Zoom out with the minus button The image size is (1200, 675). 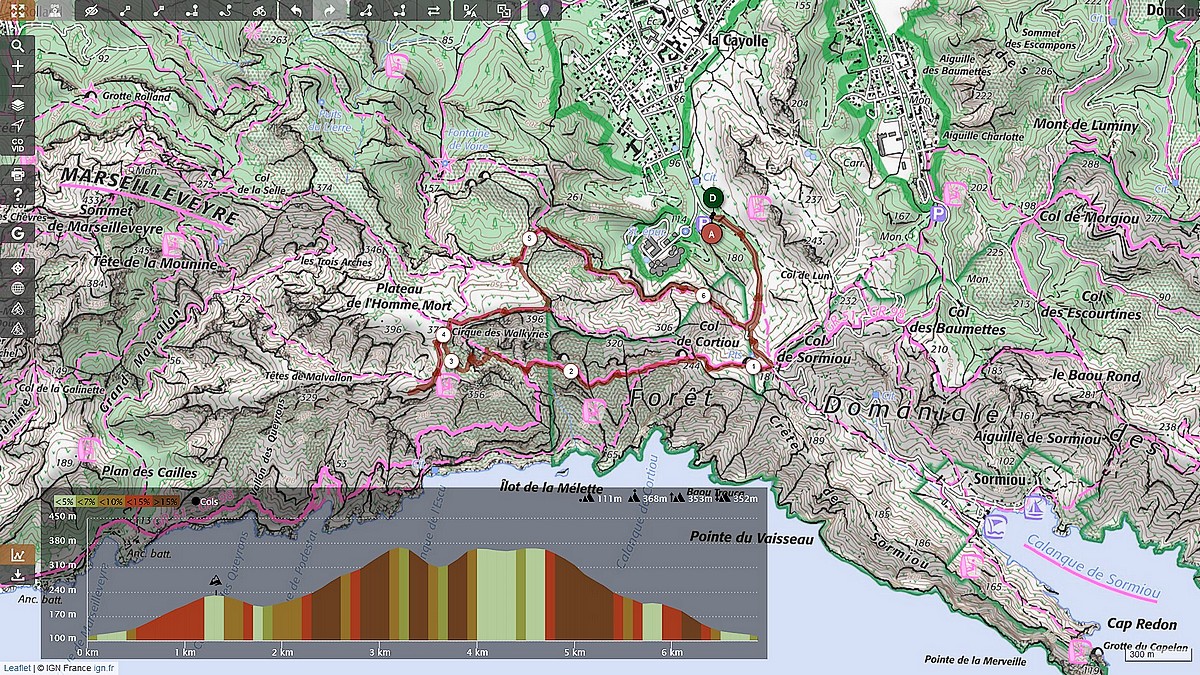[18, 84]
